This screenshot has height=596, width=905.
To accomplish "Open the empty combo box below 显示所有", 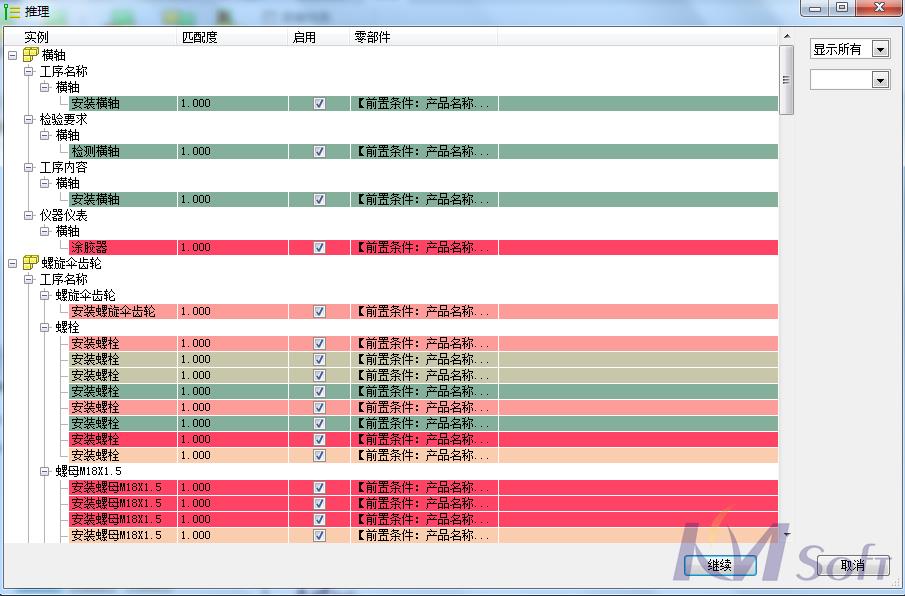I will [x=878, y=79].
